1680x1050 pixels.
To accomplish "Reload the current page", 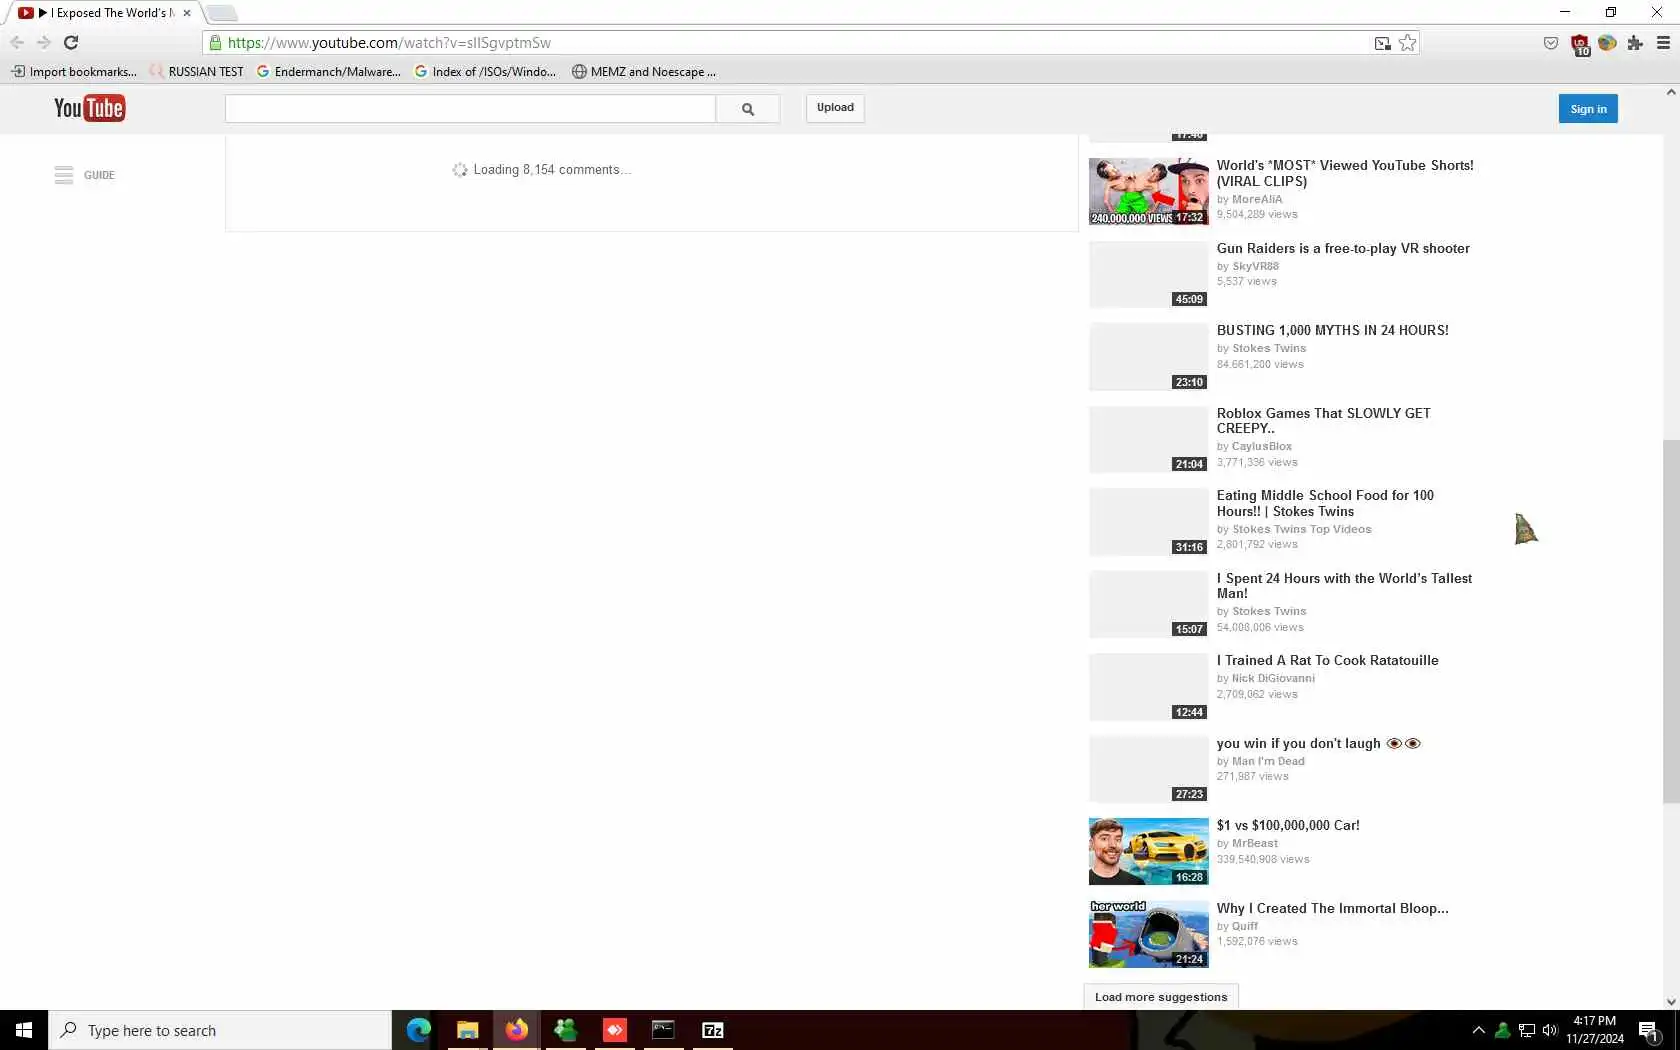I will pos(71,42).
